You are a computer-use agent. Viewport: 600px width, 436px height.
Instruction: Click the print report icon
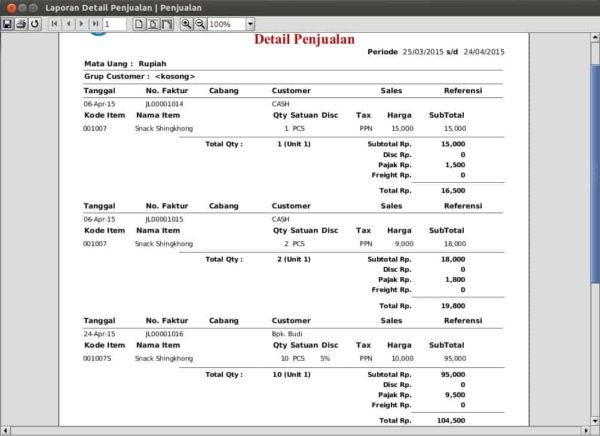[x=21, y=23]
